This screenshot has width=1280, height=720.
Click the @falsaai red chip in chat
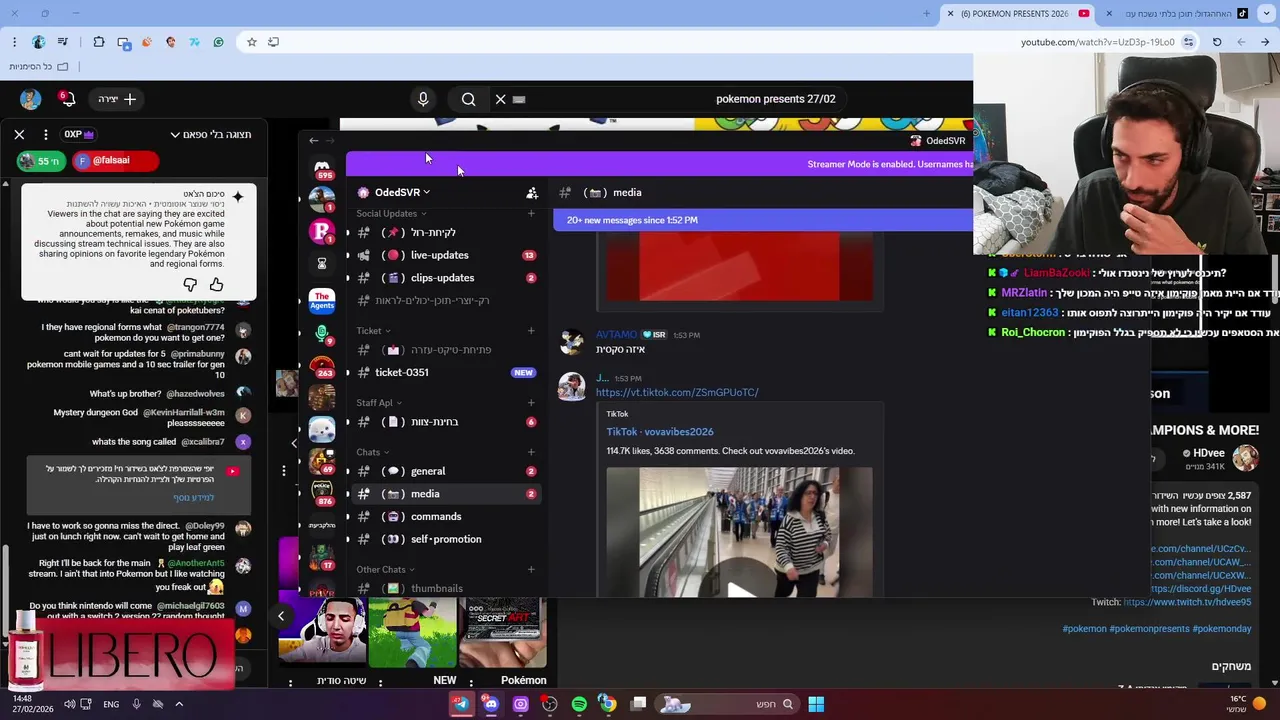[115, 160]
